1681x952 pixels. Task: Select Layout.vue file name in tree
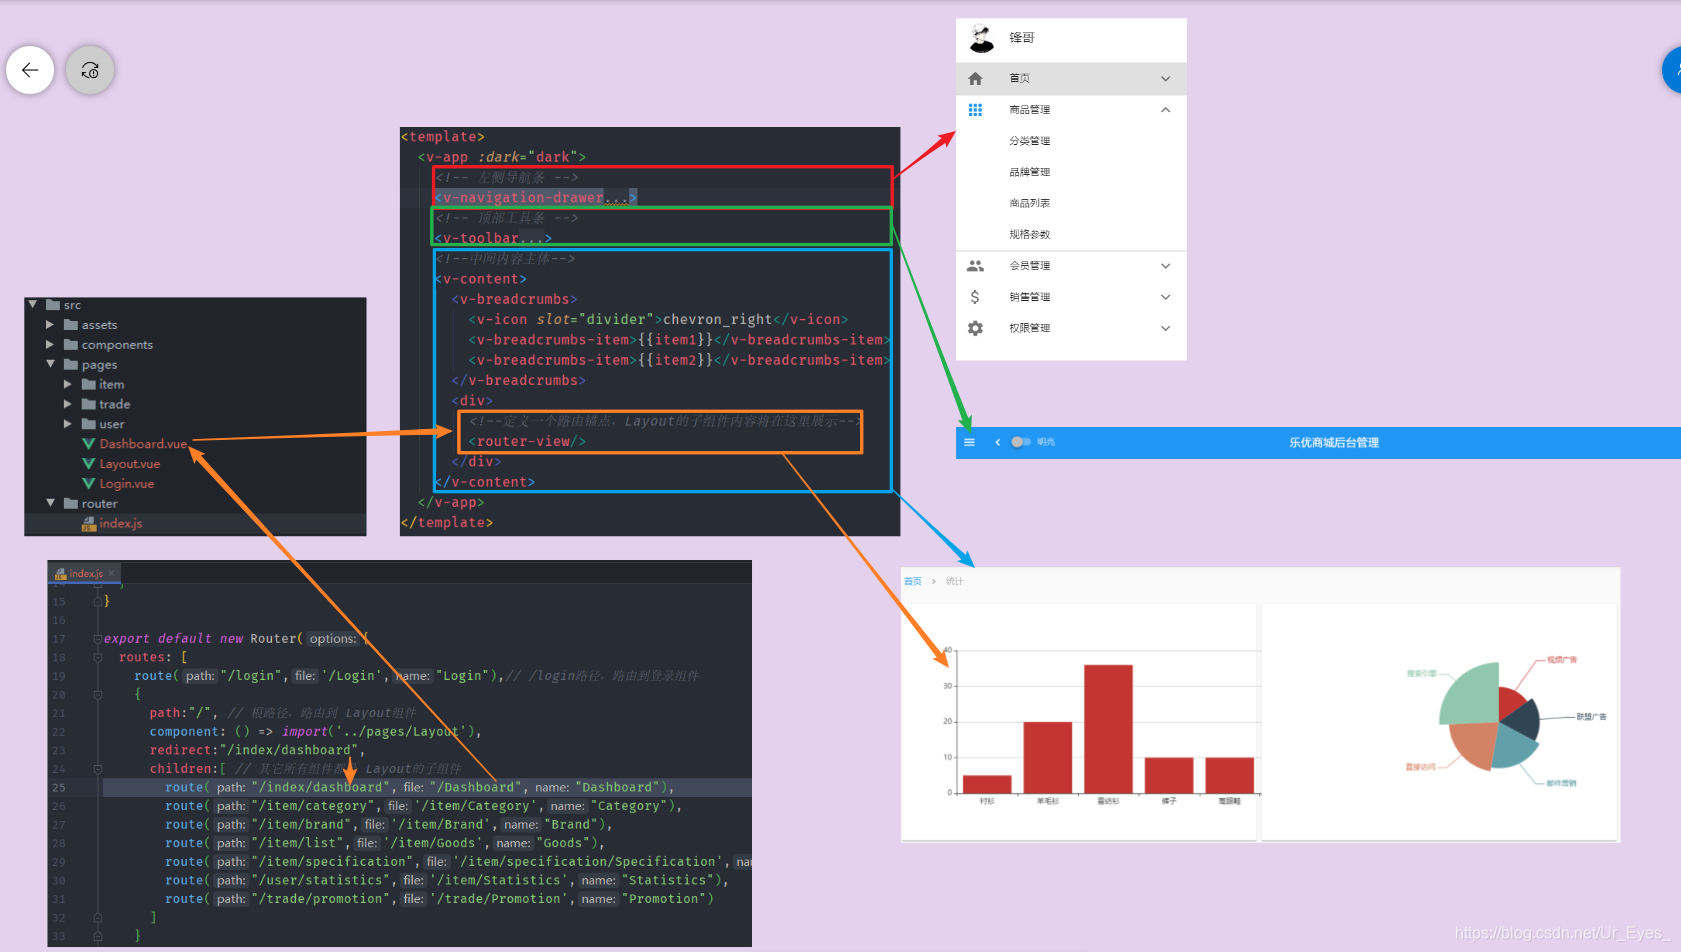[x=129, y=464]
